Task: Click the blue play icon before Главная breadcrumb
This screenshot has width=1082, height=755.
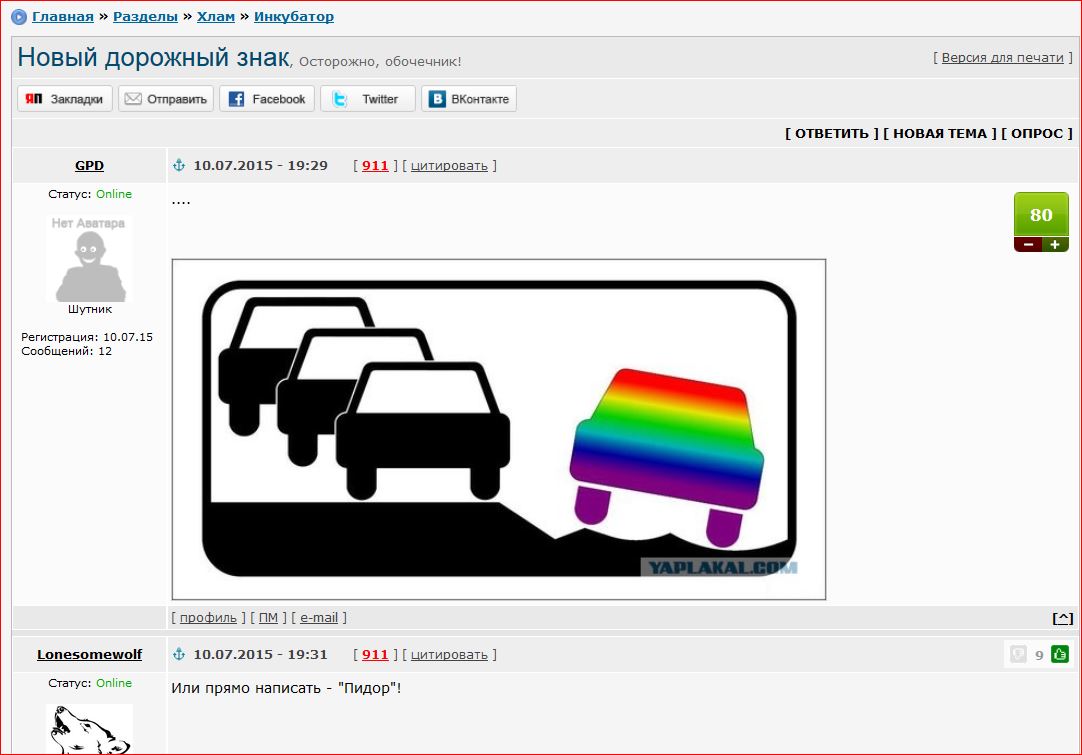Action: click(19, 17)
